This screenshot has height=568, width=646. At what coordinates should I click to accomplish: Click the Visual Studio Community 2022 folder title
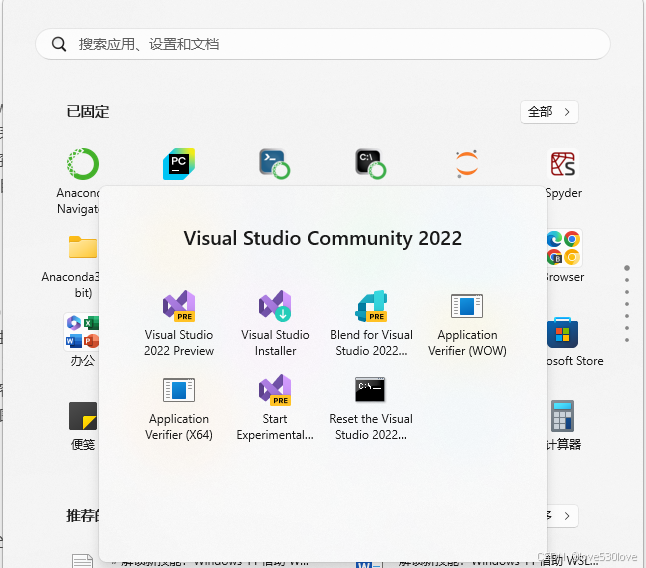[x=323, y=238]
